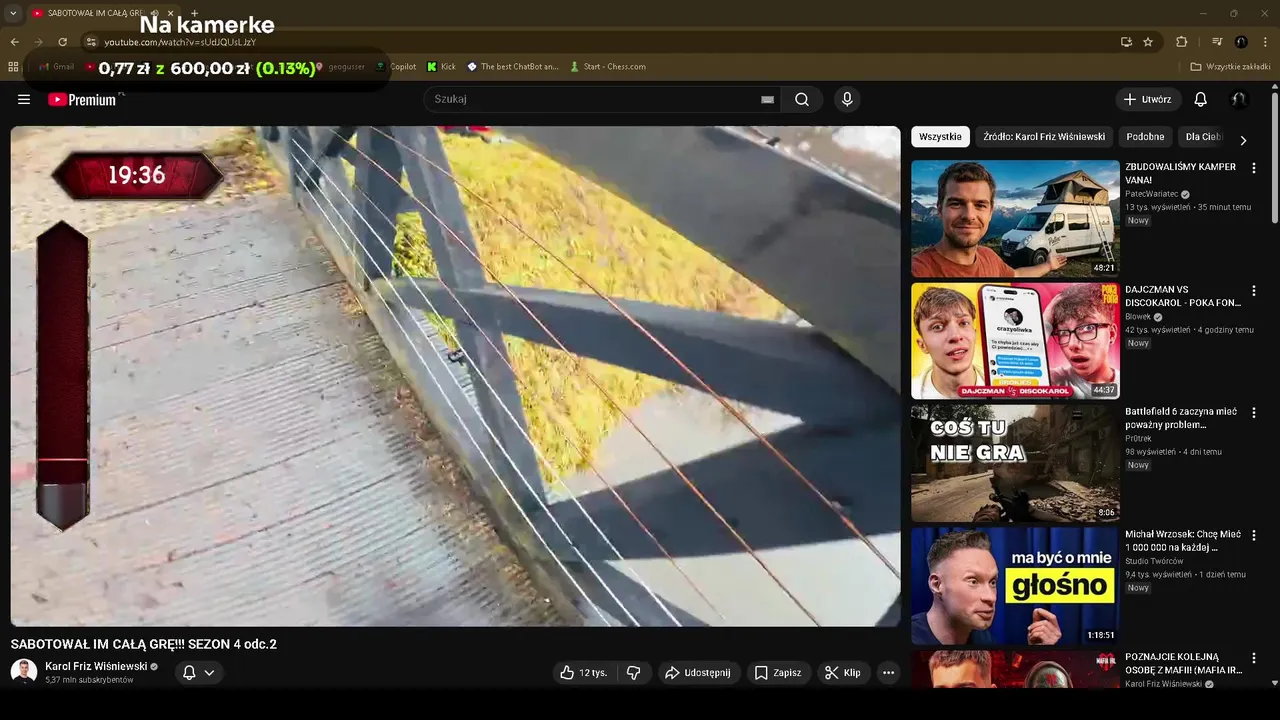Expand the tab search dropdown arrow
This screenshot has height=720, width=1280.
13,13
